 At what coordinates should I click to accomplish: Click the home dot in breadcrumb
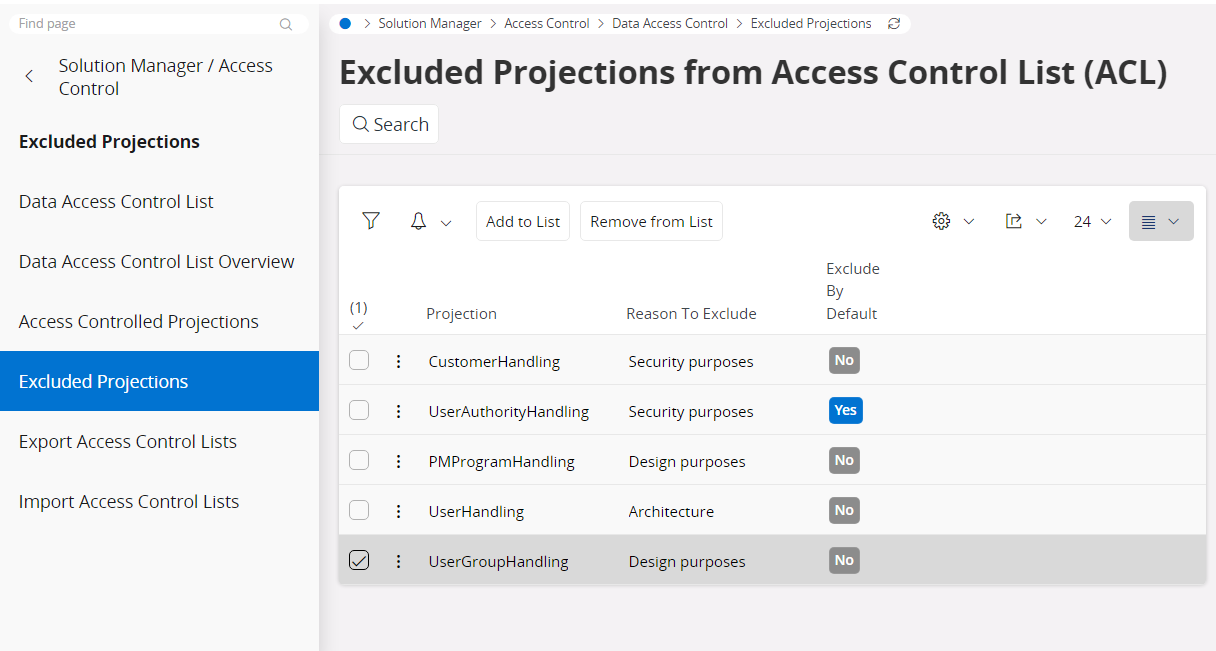[345, 24]
